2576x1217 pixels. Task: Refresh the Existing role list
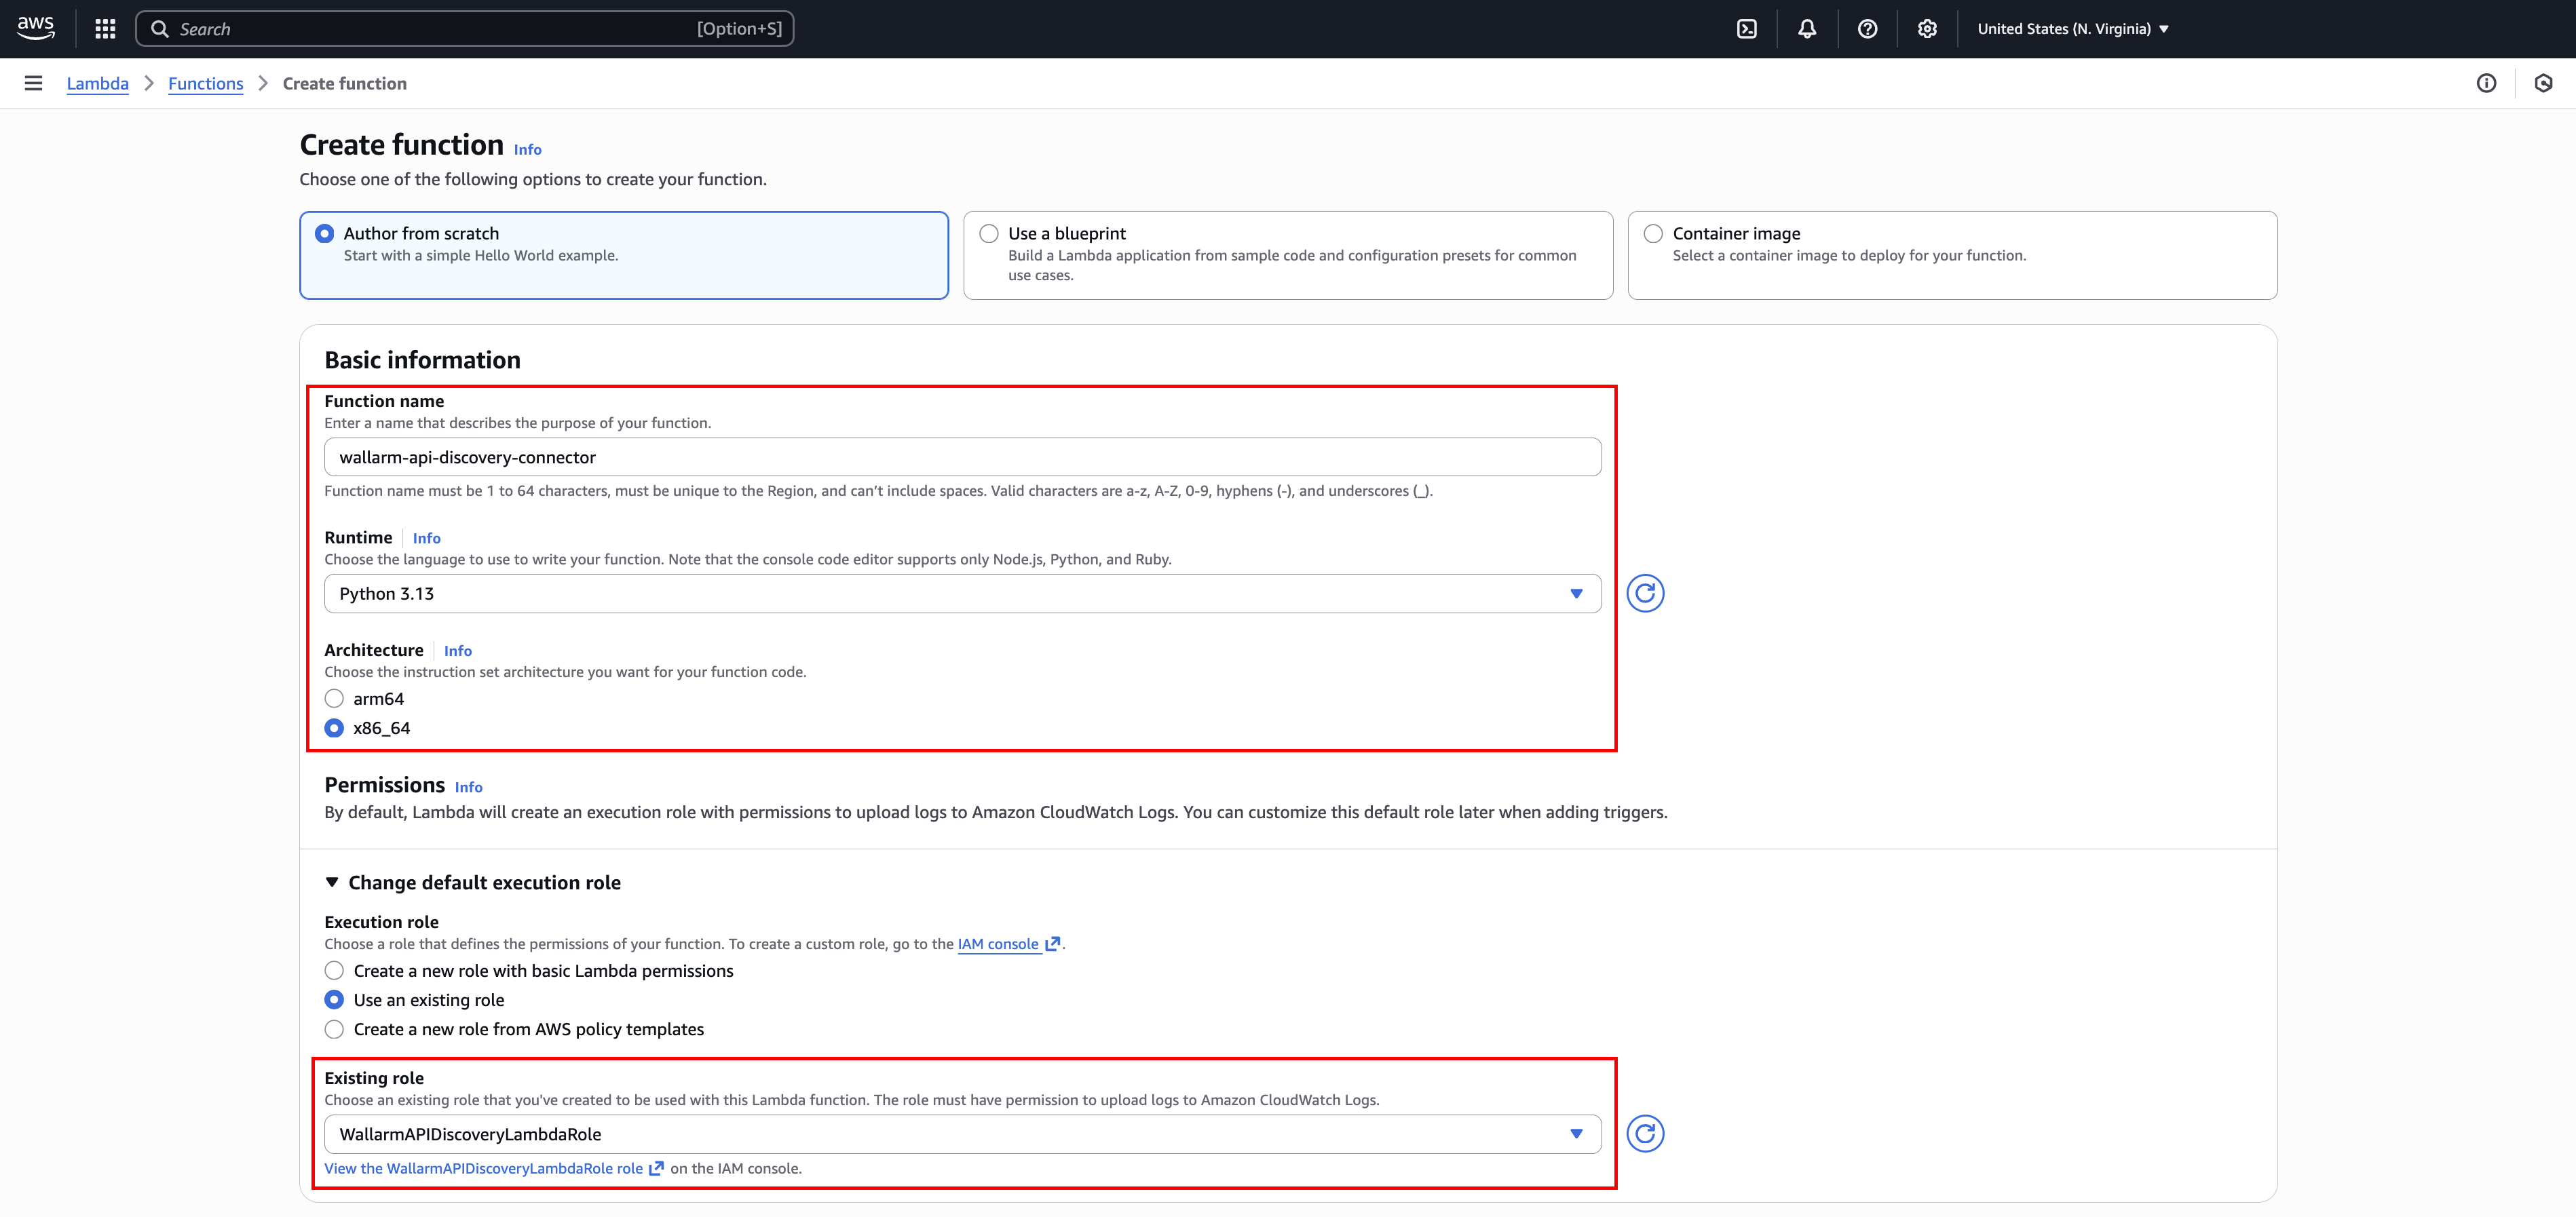pyautogui.click(x=1645, y=1133)
